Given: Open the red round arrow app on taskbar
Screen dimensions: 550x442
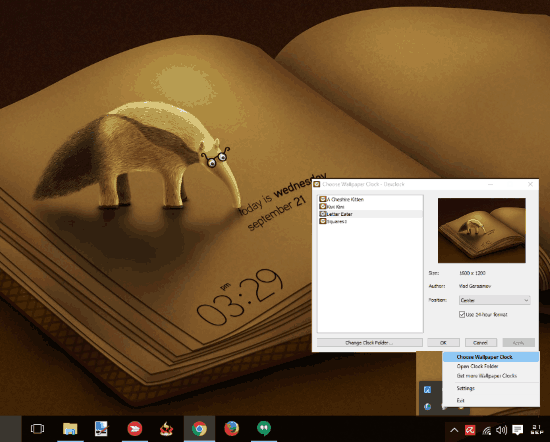Looking at the screenshot, I should tap(134, 429).
